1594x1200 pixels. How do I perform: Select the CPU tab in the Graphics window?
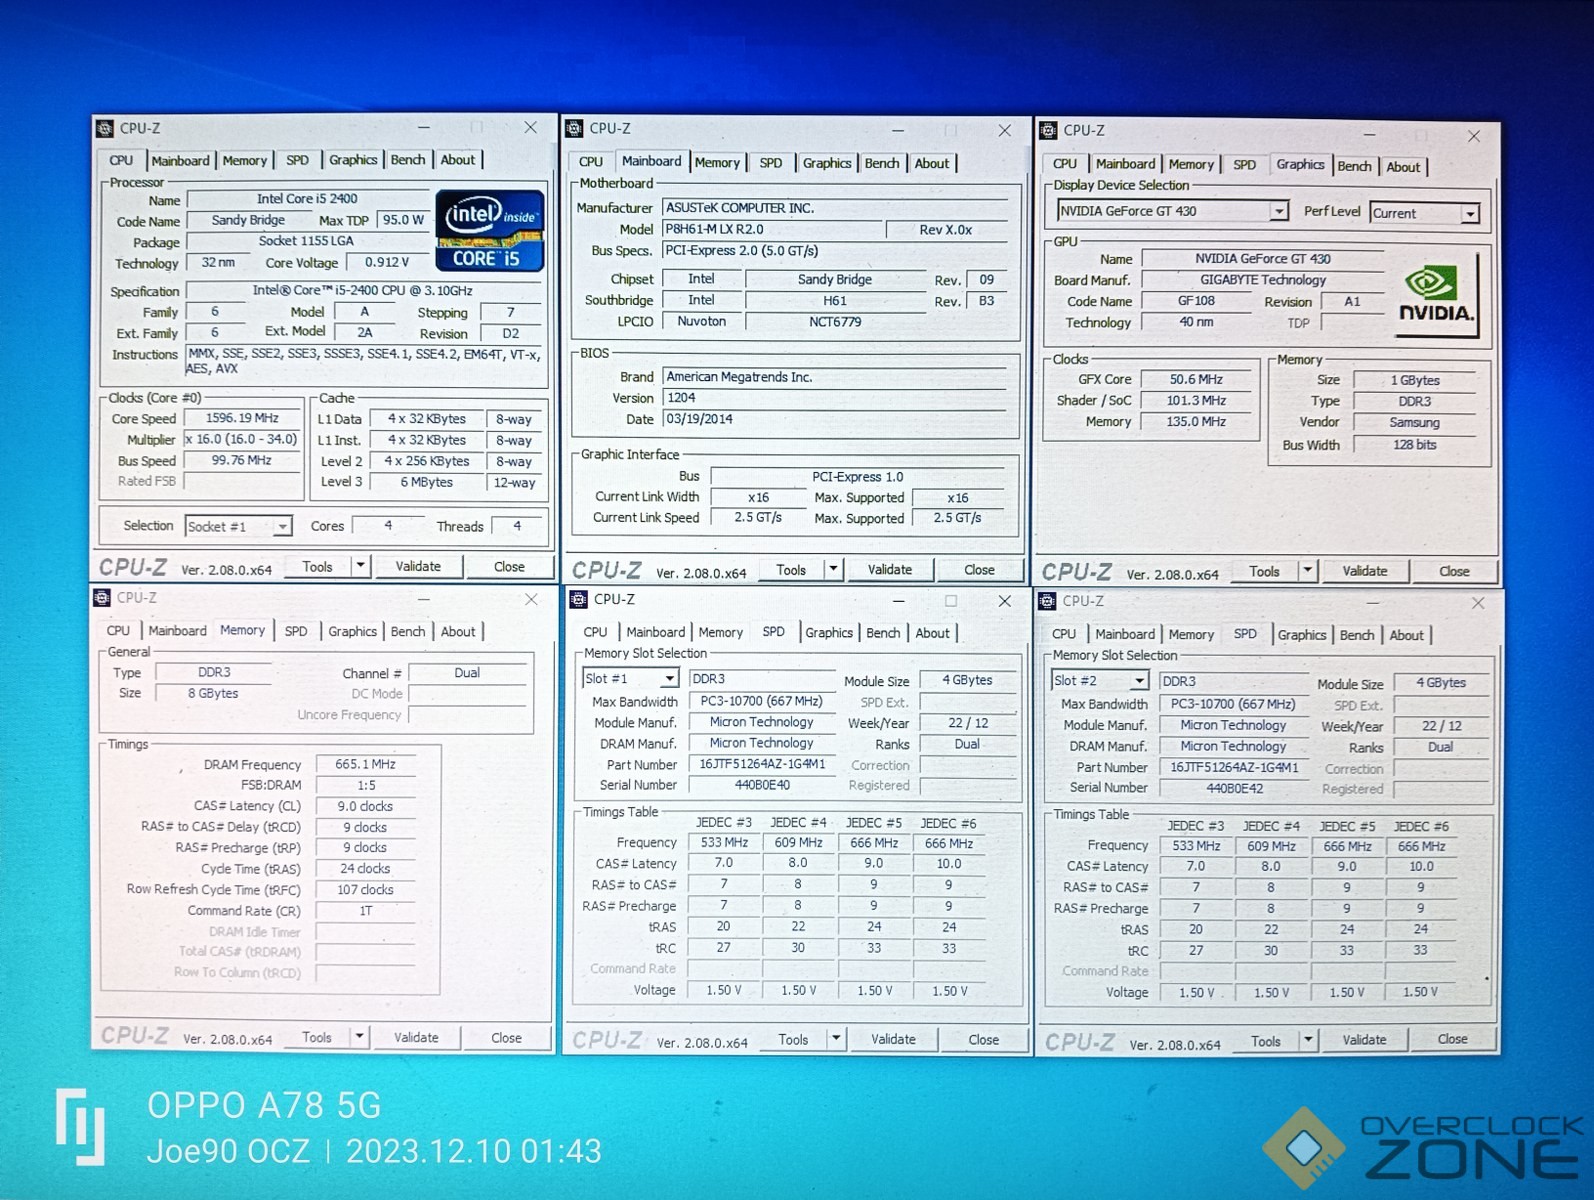tap(1065, 164)
